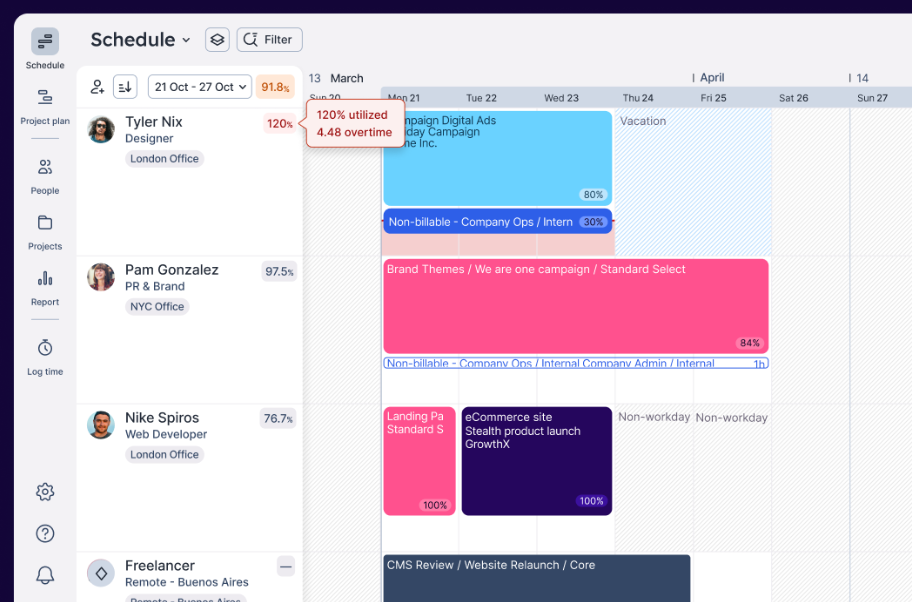Toggle the sort order button
Image resolution: width=912 pixels, height=602 pixels.
pyautogui.click(x=125, y=87)
